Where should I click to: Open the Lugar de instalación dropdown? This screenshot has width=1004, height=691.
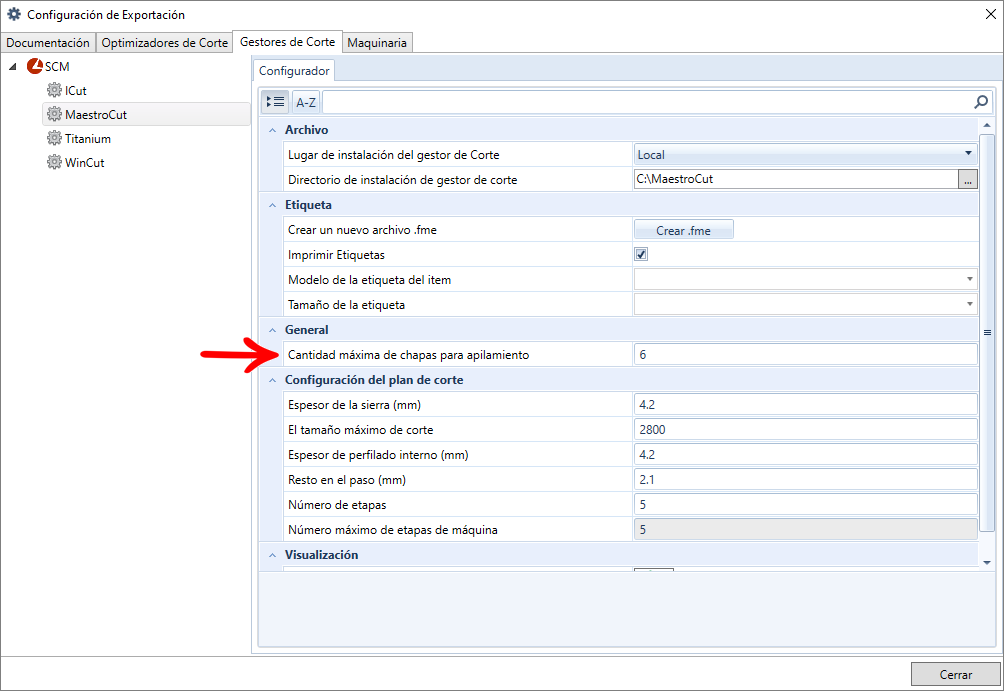968,154
